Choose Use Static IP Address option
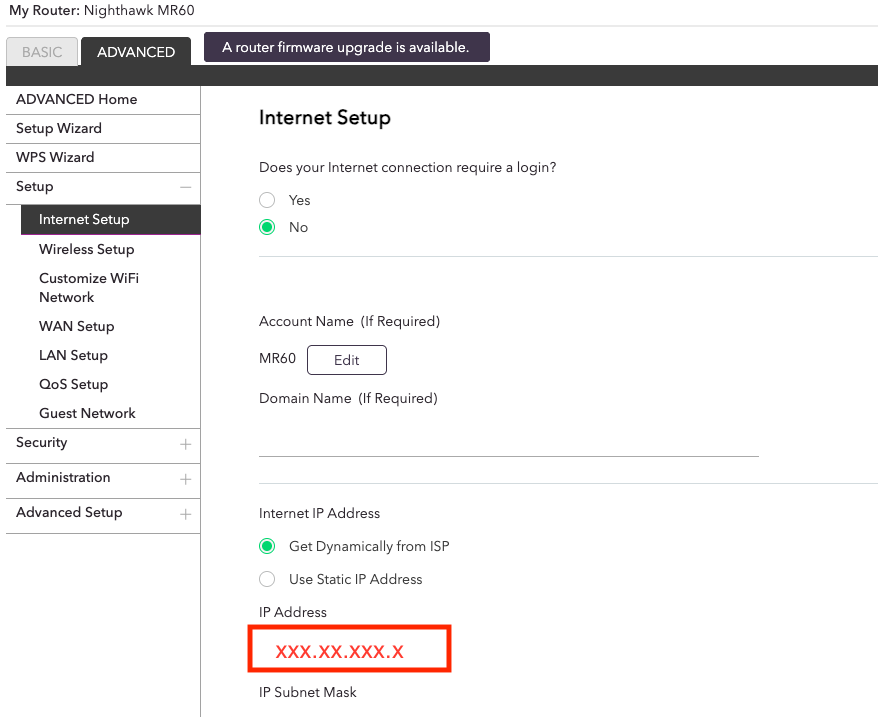This screenshot has height=717, width=878. (267, 579)
